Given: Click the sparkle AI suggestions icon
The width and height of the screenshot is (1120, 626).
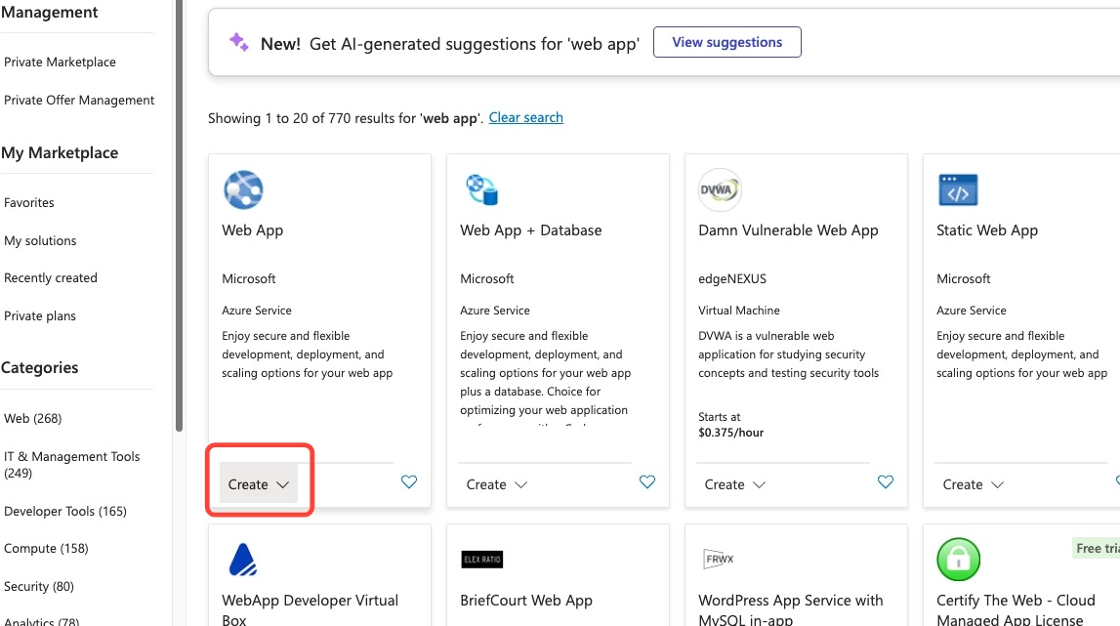Looking at the screenshot, I should (239, 42).
